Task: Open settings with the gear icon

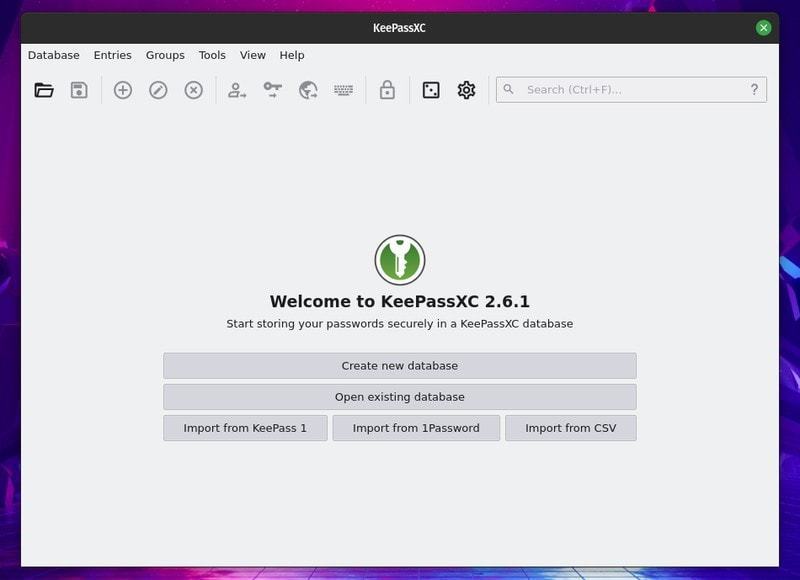Action: point(466,90)
